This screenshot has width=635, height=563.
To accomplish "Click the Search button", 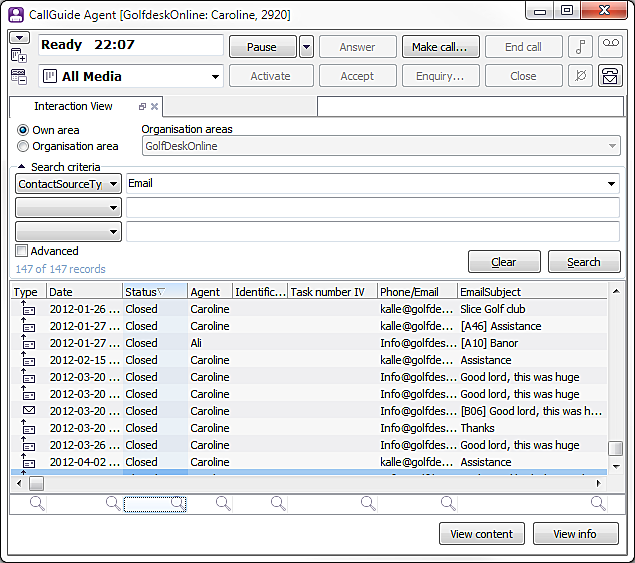I will click(584, 262).
